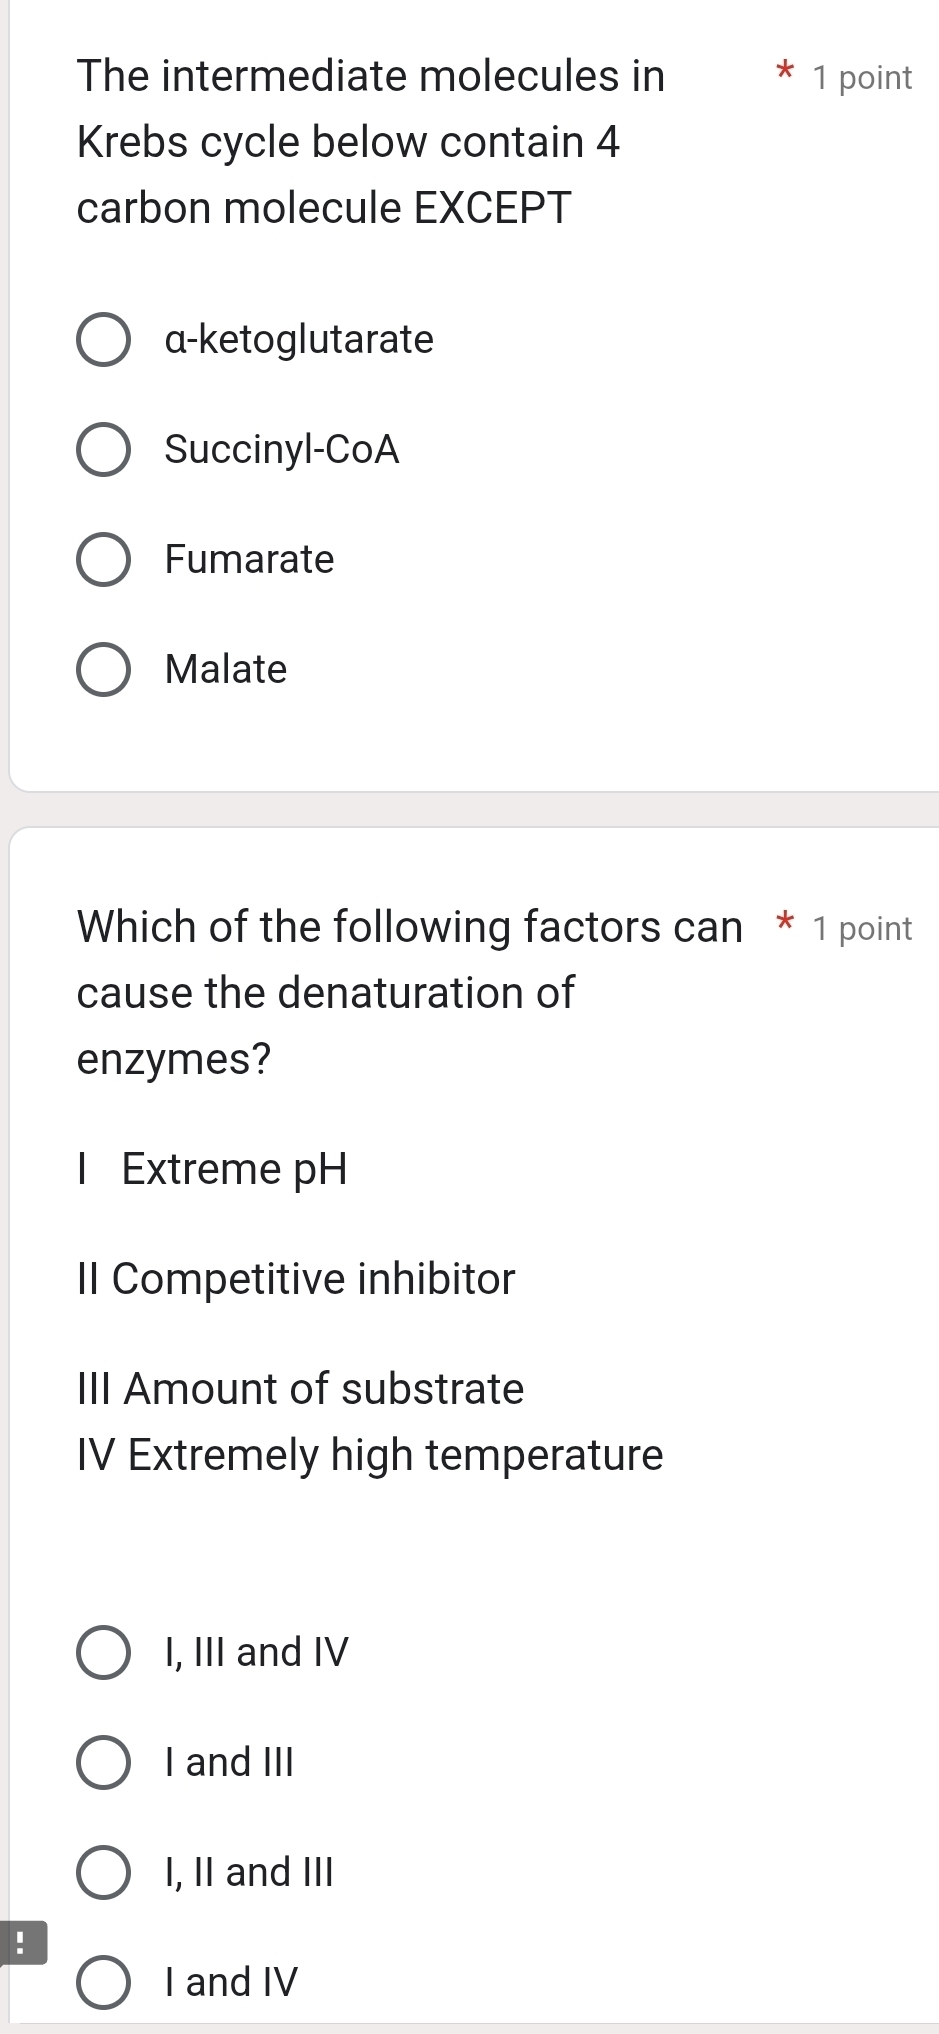Click the 'Extreme pH' statement text

212,1168
